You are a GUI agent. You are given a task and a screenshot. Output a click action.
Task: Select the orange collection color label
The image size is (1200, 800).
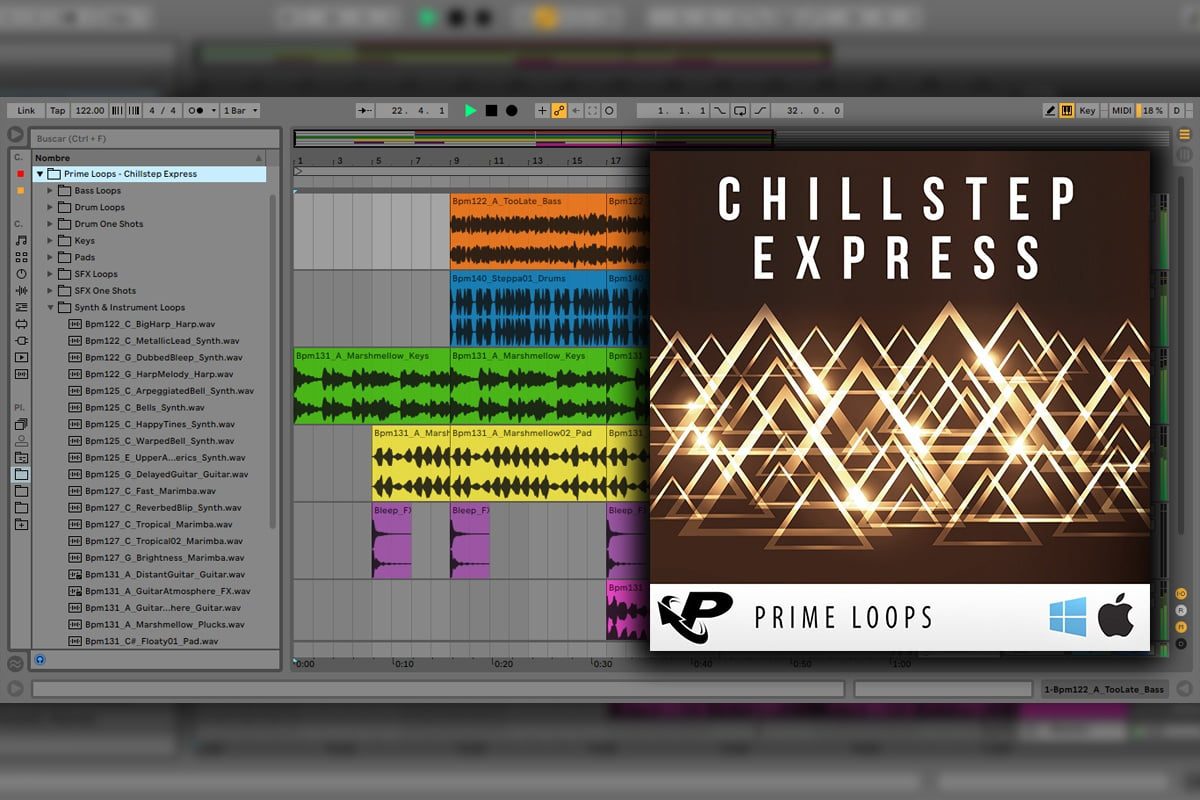[x=20, y=190]
